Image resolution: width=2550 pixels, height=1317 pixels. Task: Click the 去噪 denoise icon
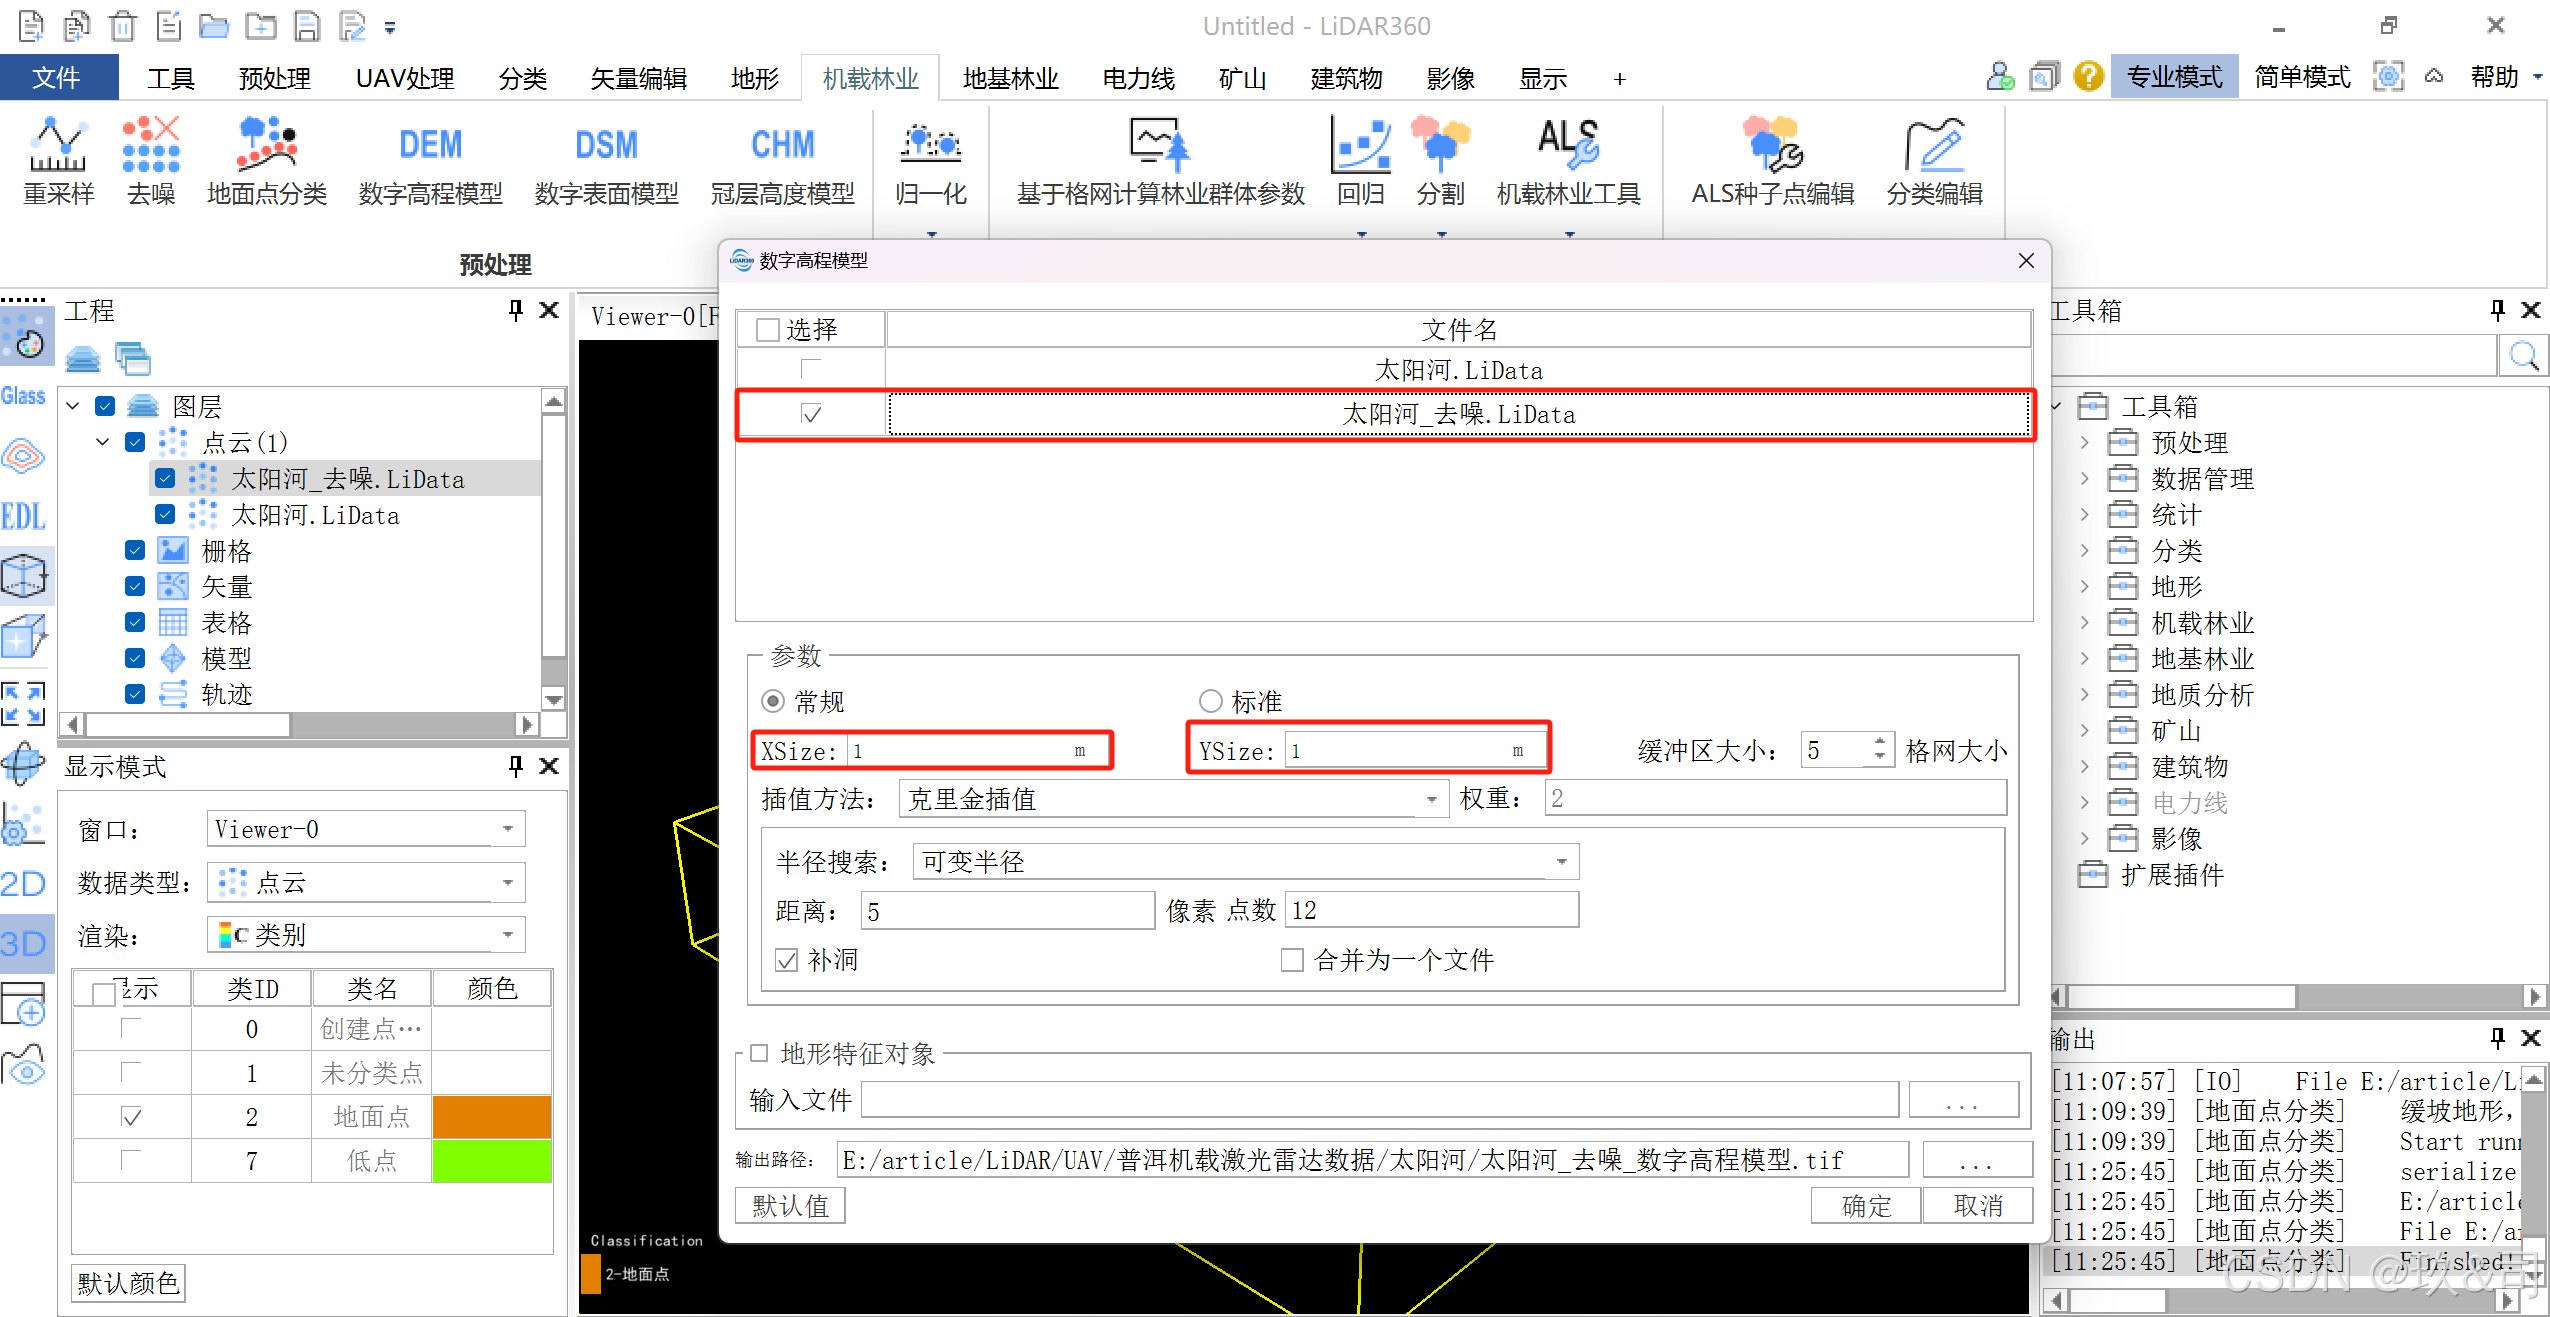click(x=151, y=146)
